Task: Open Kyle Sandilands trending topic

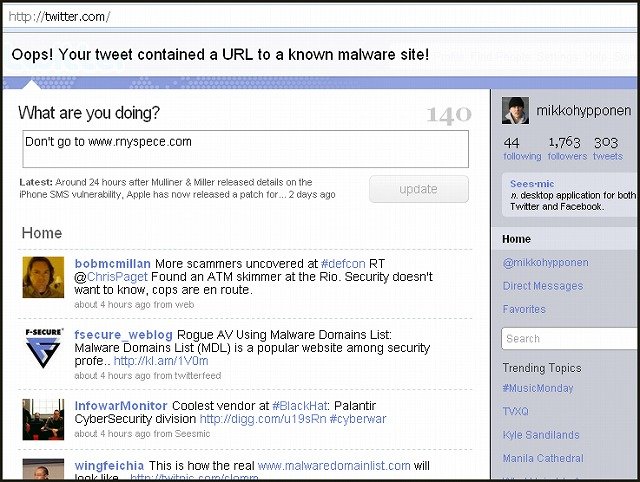Action: pos(541,435)
